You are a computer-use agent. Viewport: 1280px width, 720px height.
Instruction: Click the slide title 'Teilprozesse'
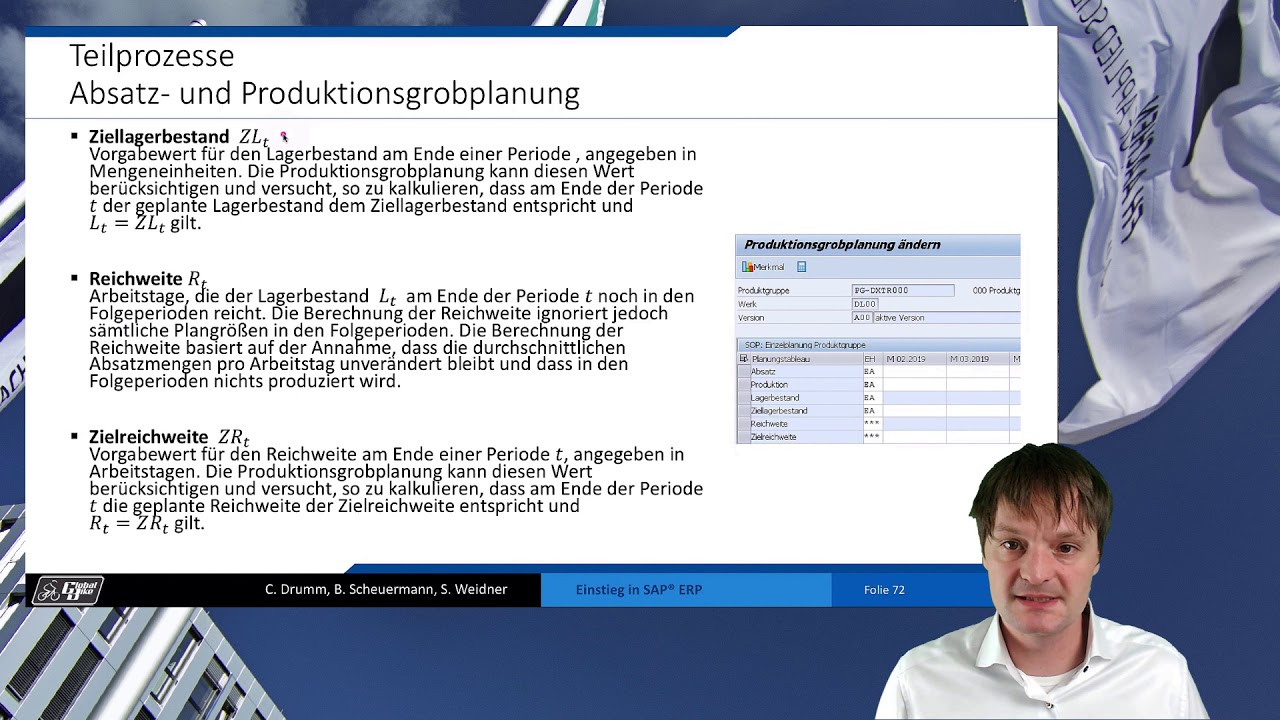click(x=151, y=55)
